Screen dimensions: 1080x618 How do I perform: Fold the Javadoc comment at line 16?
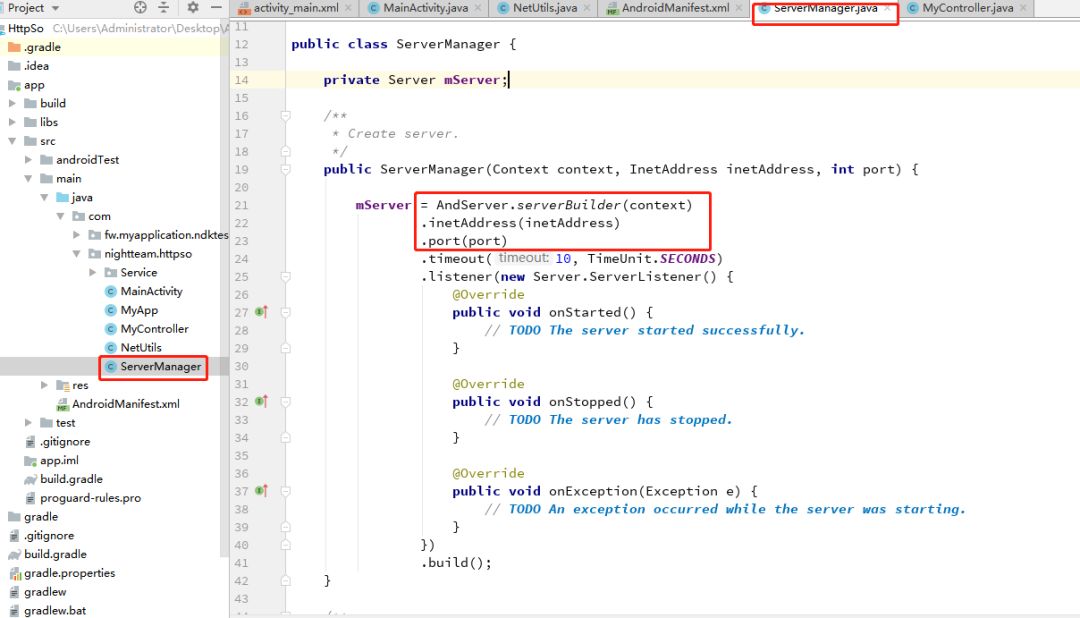tap(285, 116)
